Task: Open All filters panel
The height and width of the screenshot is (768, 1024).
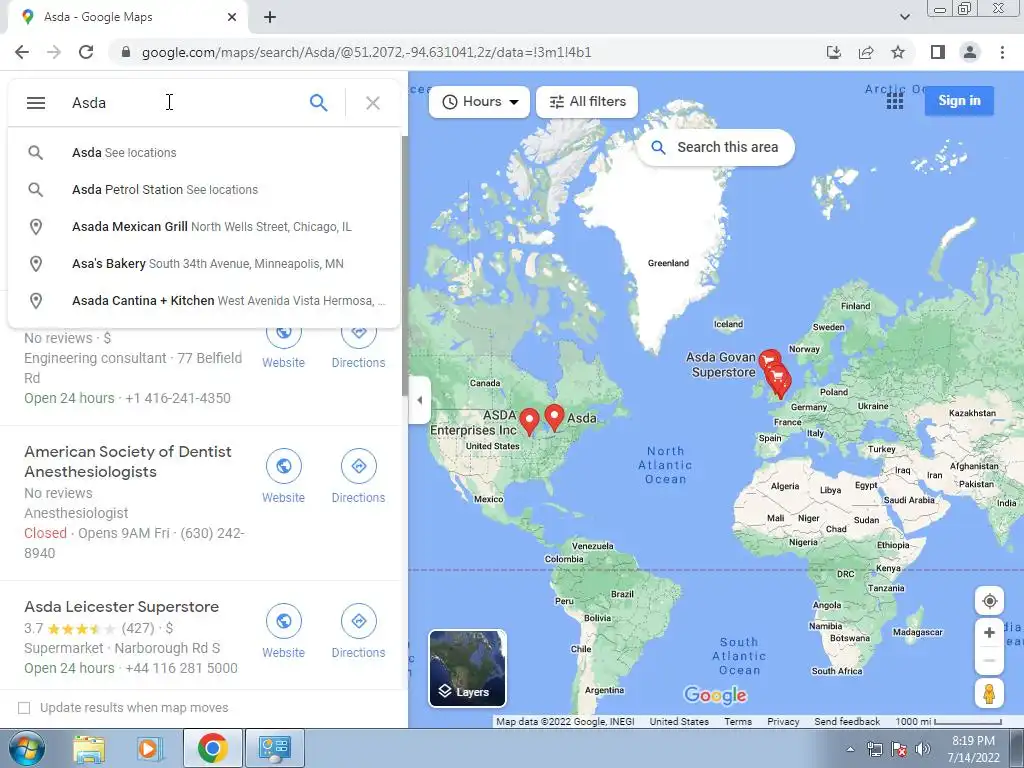Action: click(587, 102)
